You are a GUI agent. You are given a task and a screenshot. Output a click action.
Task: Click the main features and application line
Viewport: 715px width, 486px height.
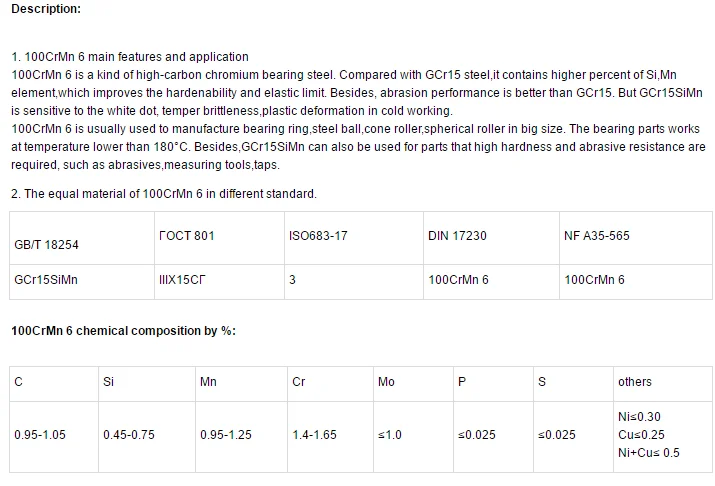pyautogui.click(x=130, y=57)
